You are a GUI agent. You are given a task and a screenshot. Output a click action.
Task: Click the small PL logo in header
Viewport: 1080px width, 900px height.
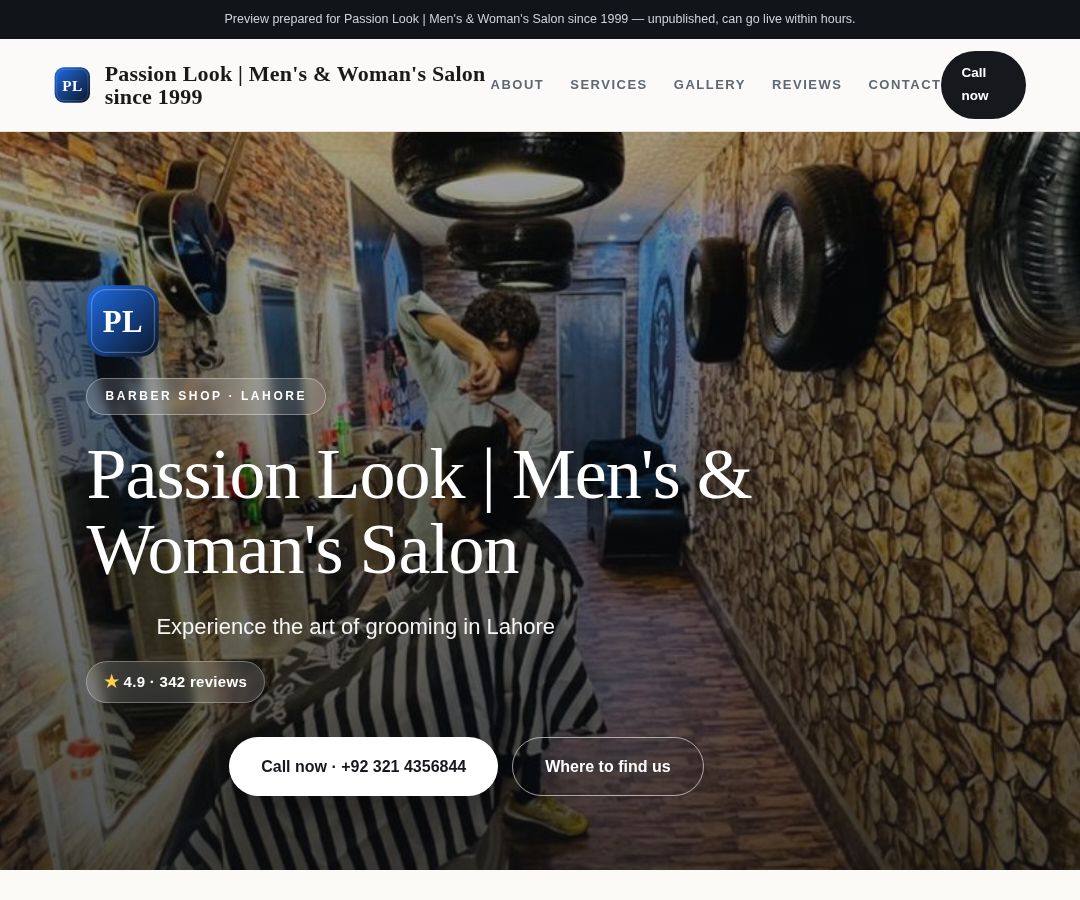pos(72,85)
